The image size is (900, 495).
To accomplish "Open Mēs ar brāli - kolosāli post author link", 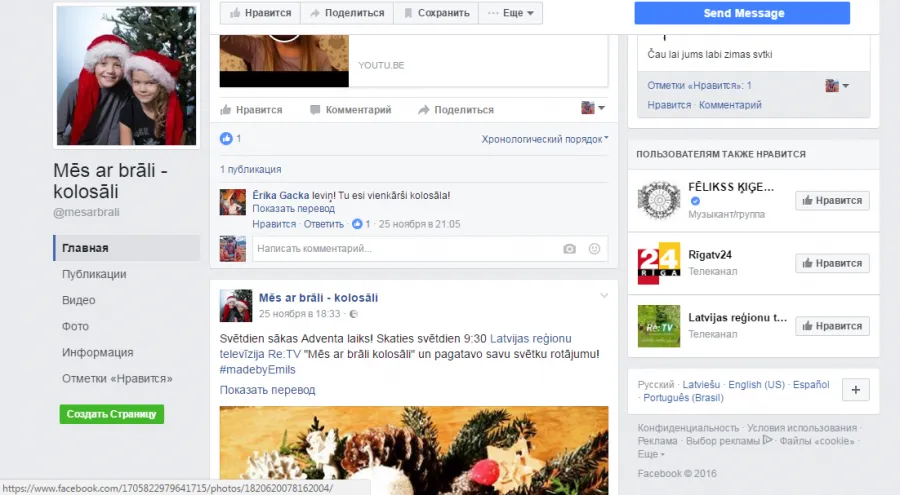I will (318, 297).
